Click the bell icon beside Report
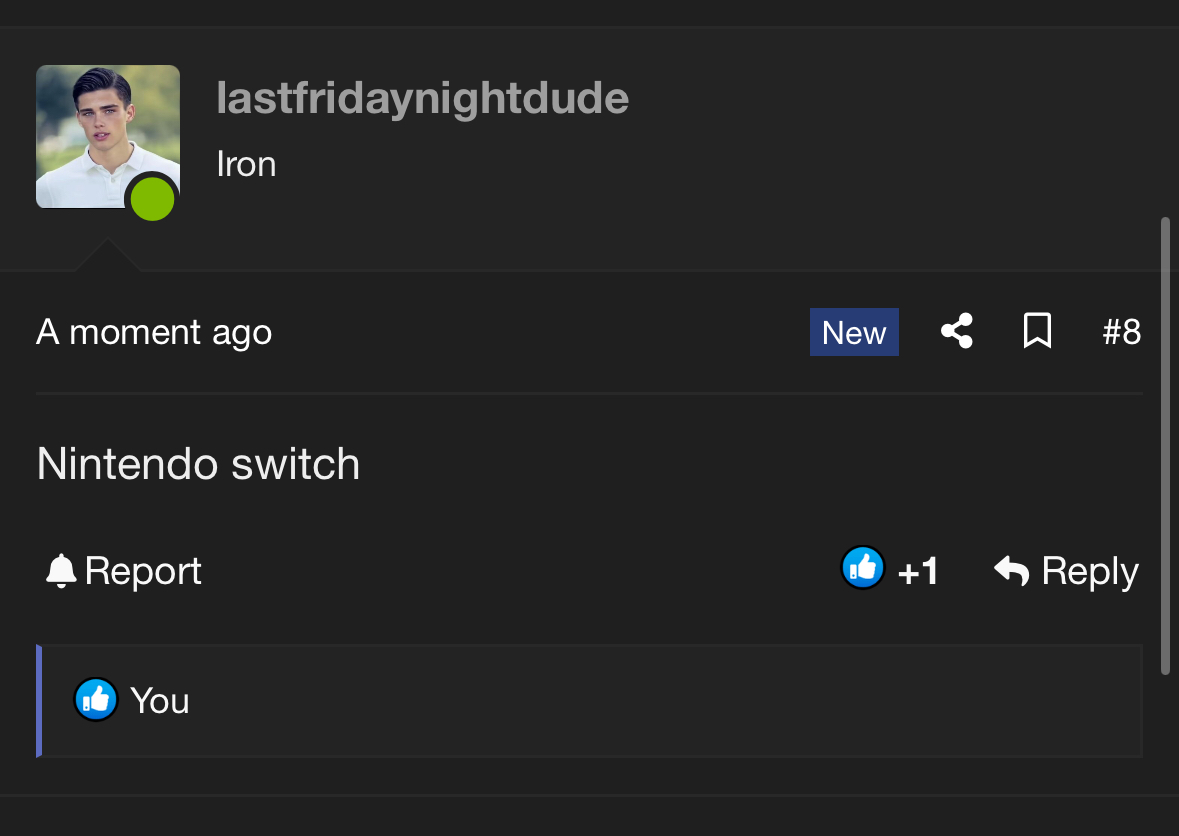 click(61, 571)
